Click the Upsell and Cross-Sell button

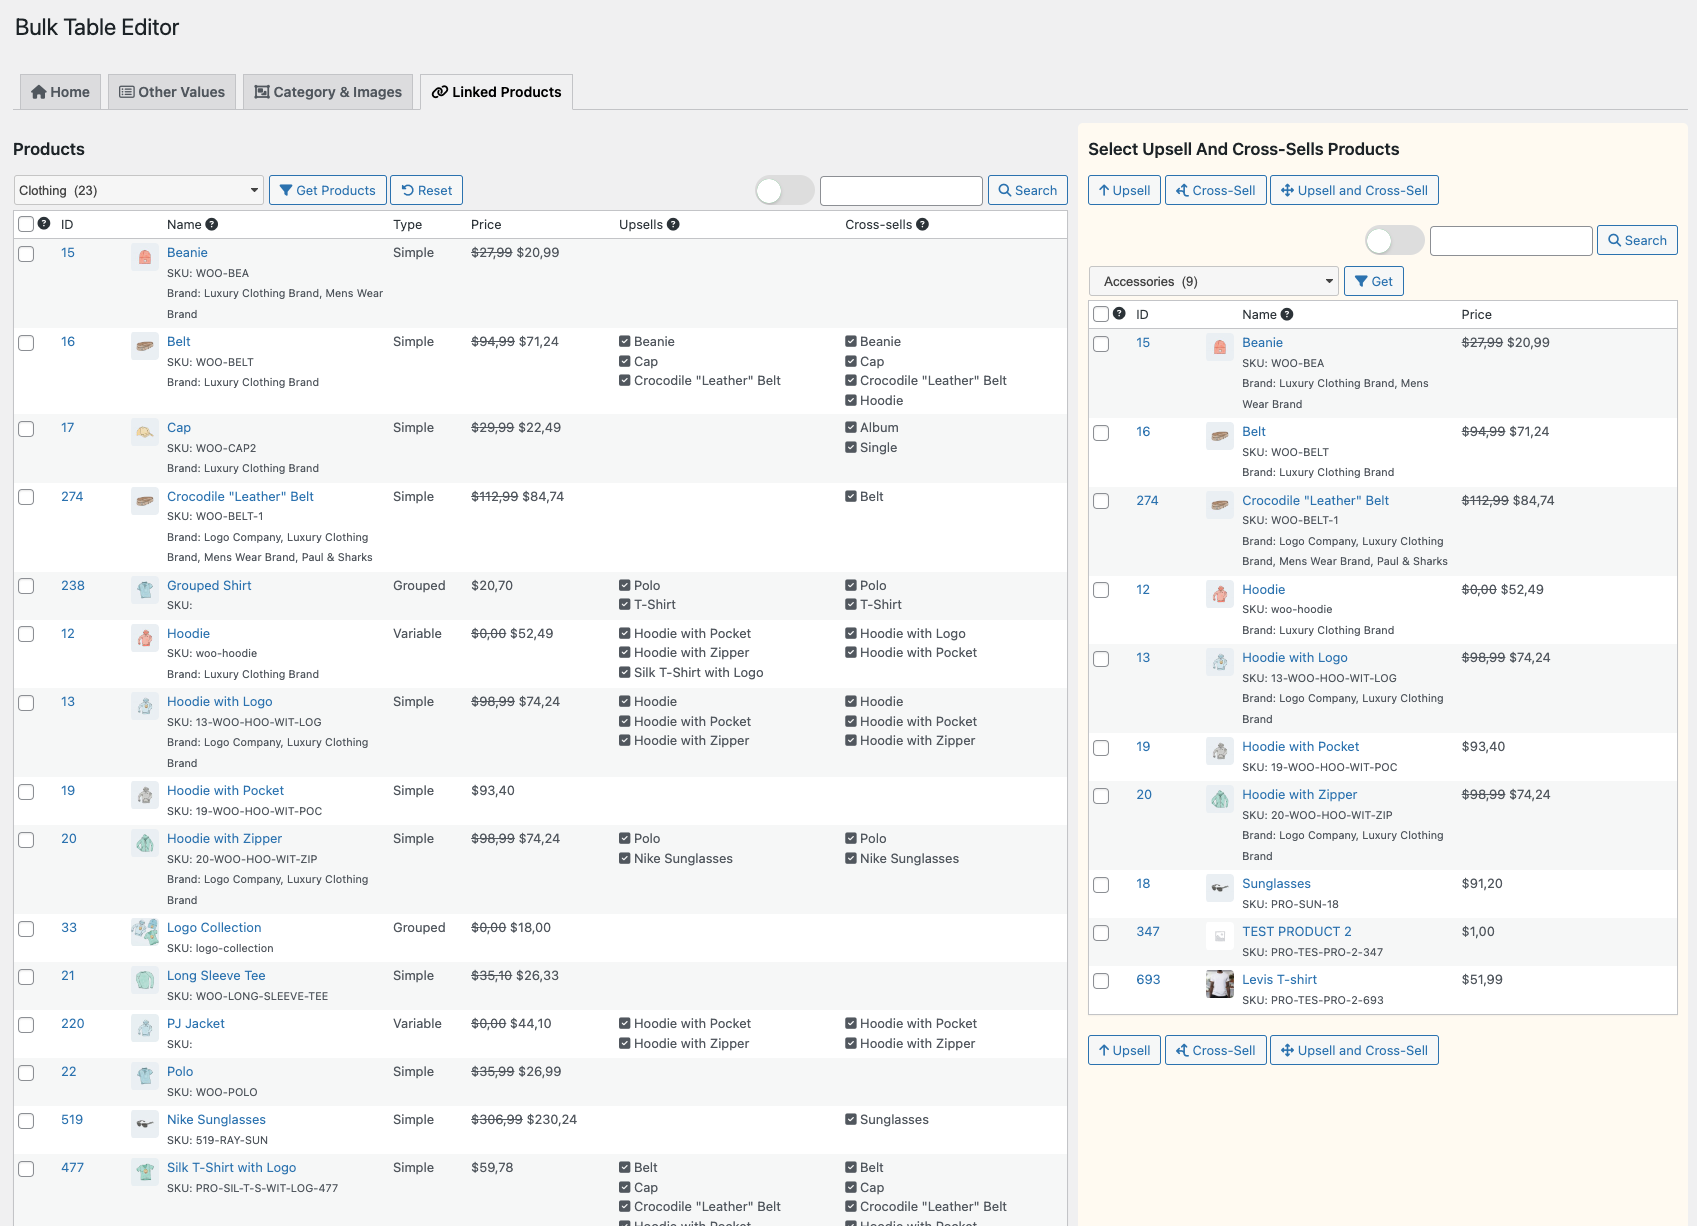(1354, 190)
